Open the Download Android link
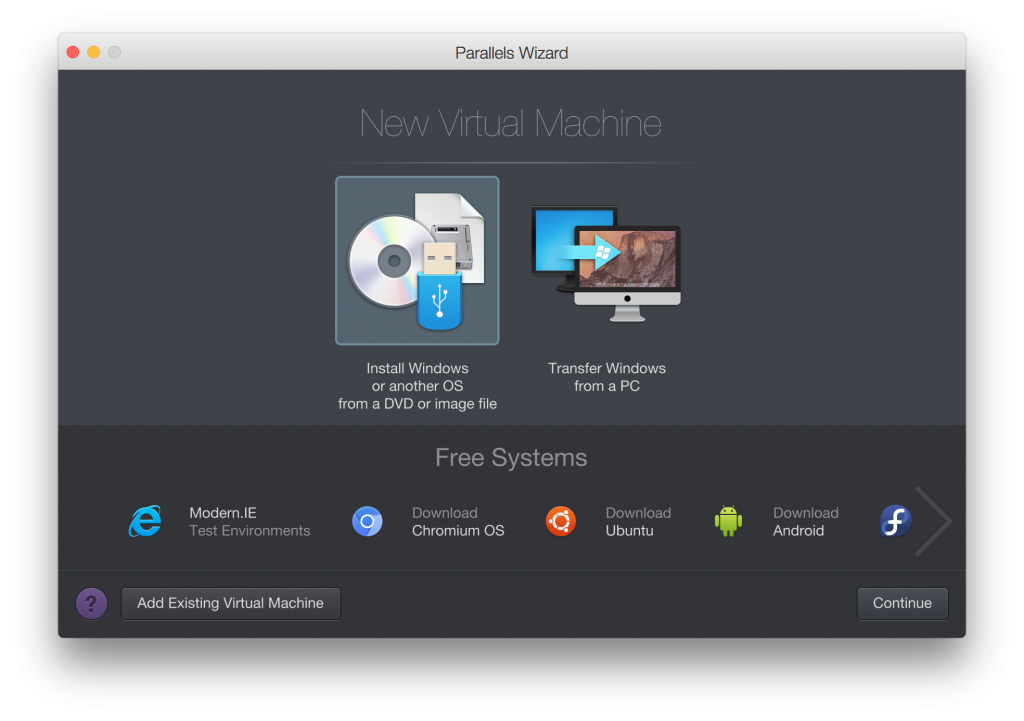Screen dimensions: 1024x721 click(x=806, y=521)
